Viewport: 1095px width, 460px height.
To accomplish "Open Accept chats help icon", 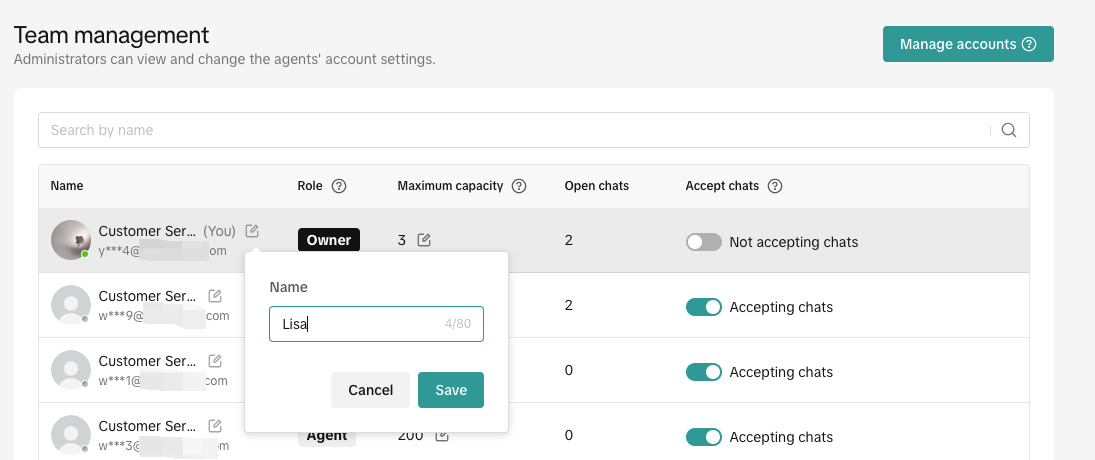I will (x=774, y=186).
